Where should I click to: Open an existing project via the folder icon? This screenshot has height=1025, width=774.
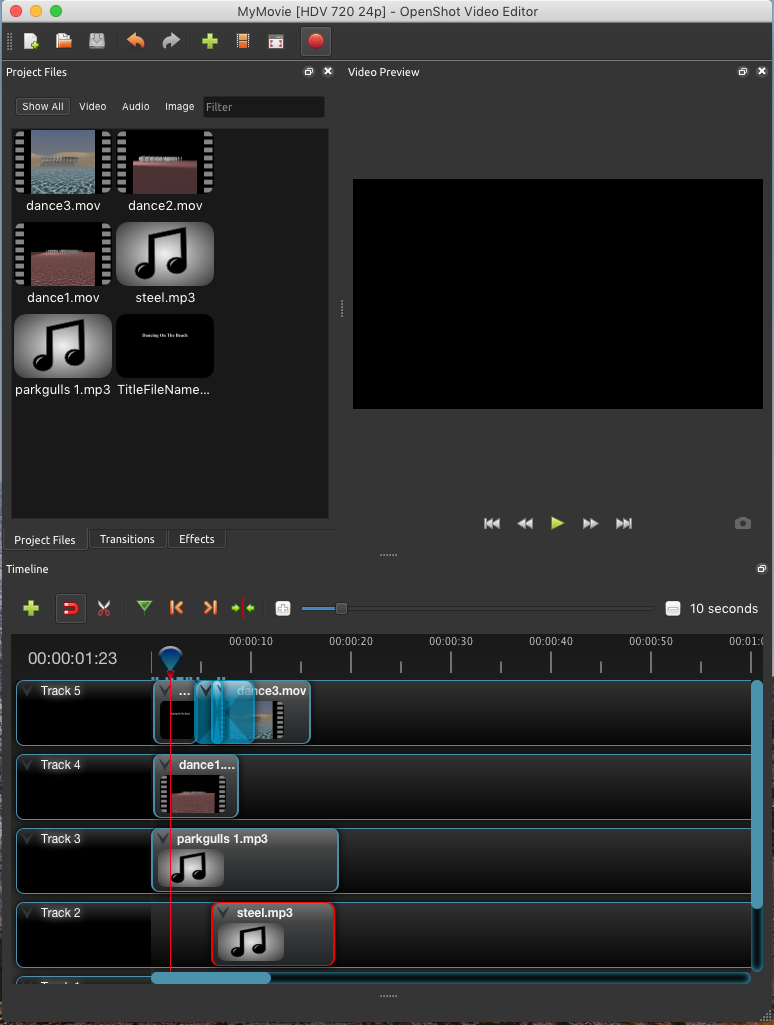point(64,41)
